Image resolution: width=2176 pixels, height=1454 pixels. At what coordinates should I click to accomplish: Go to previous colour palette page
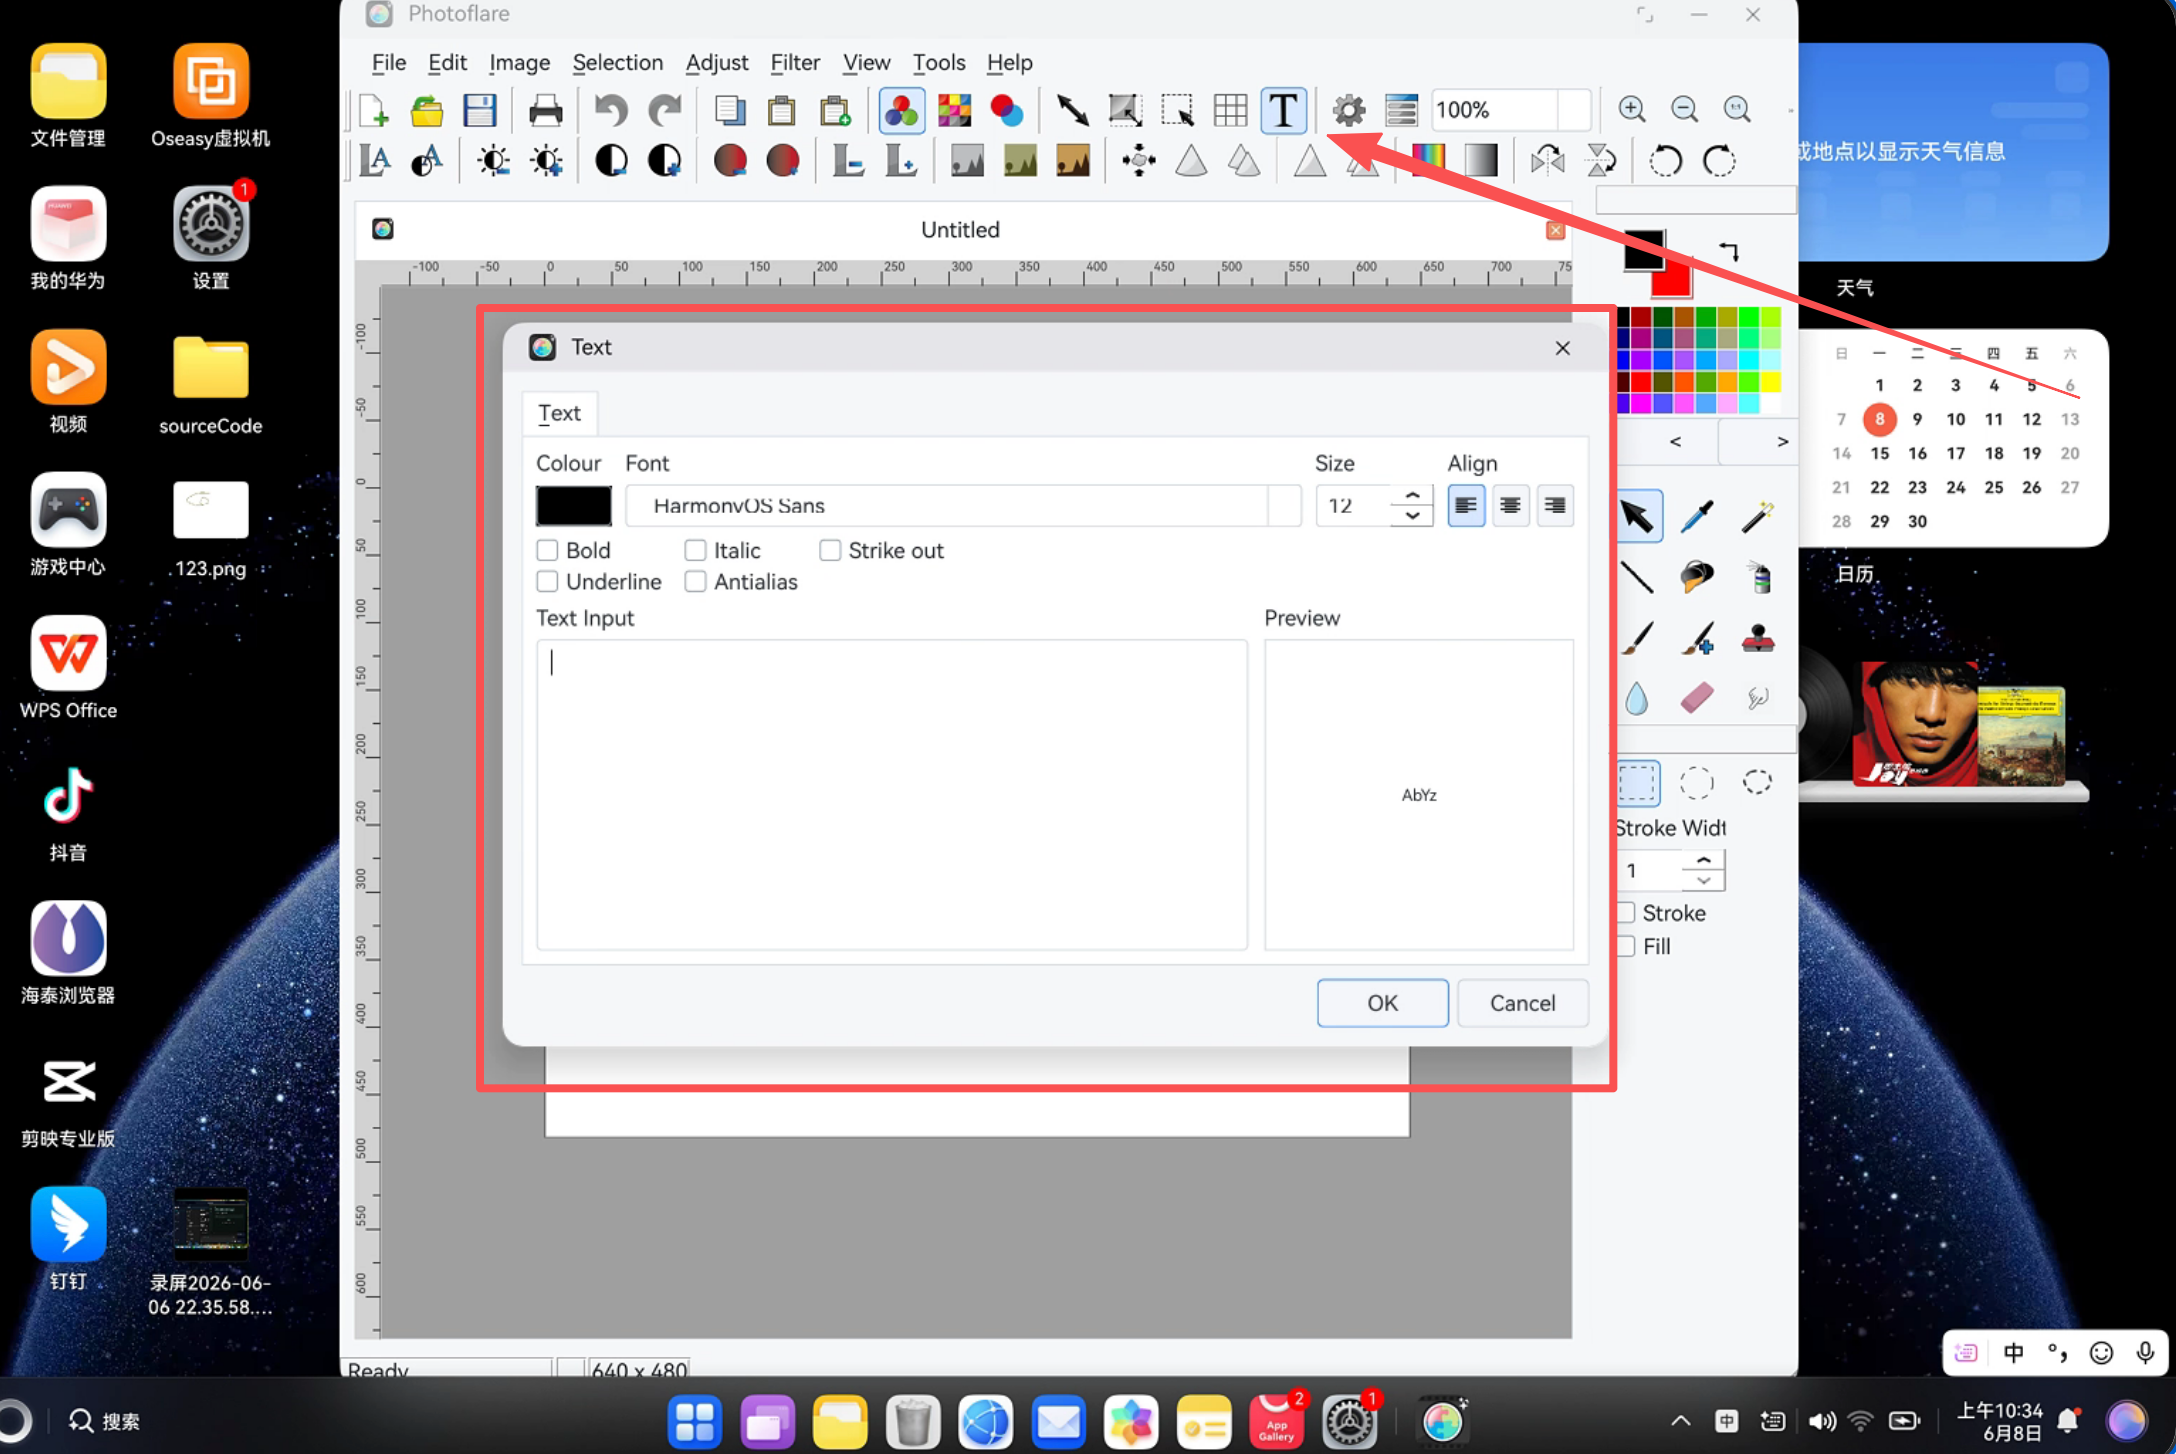tap(1675, 442)
